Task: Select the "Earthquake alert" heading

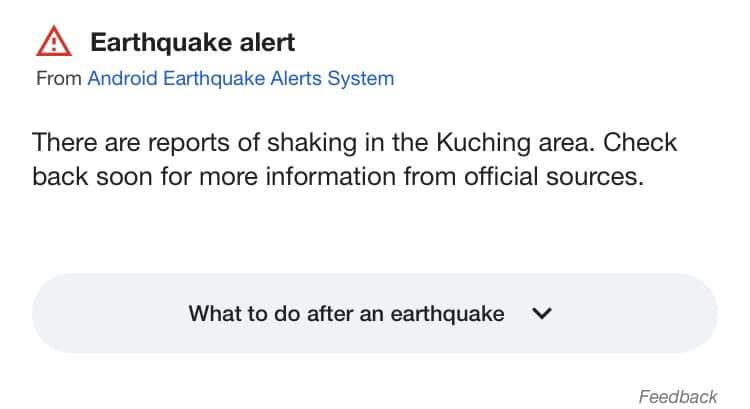Action: (192, 43)
